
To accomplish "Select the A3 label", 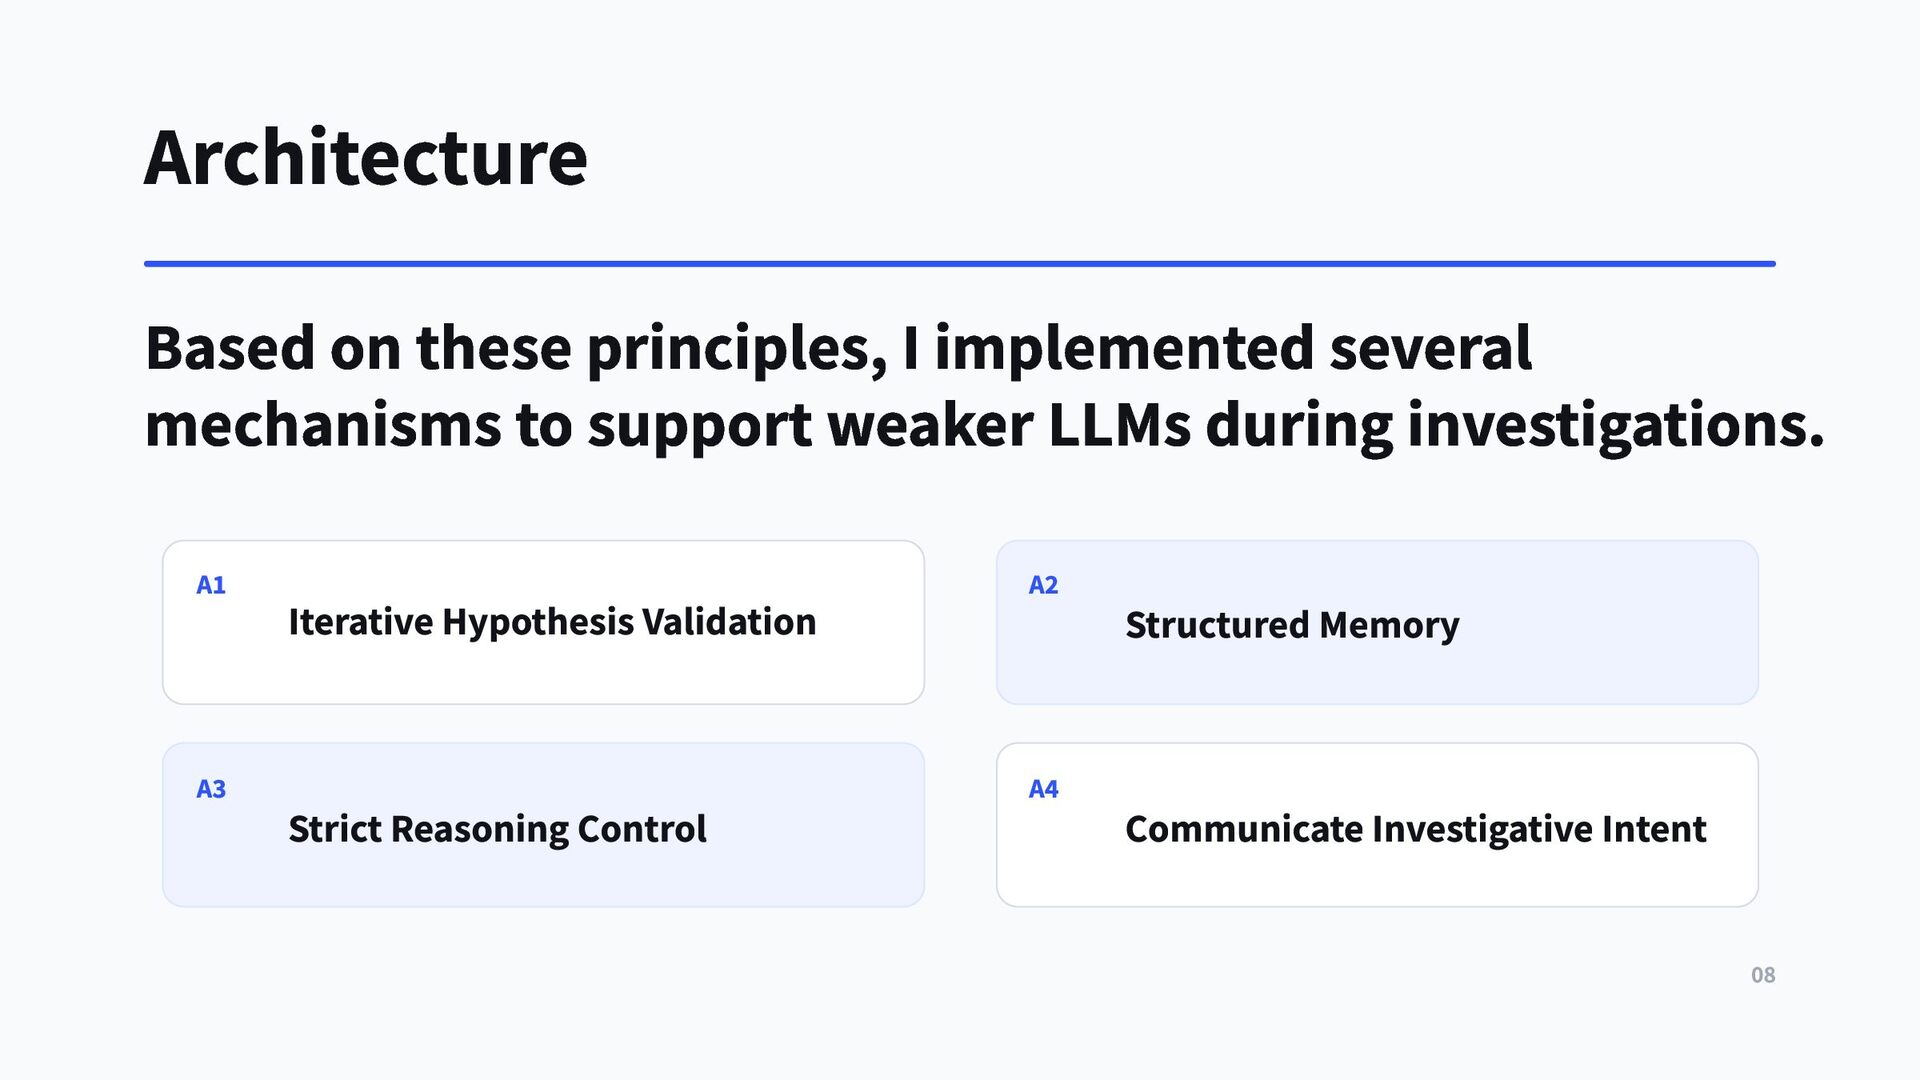I will pyautogui.click(x=211, y=789).
